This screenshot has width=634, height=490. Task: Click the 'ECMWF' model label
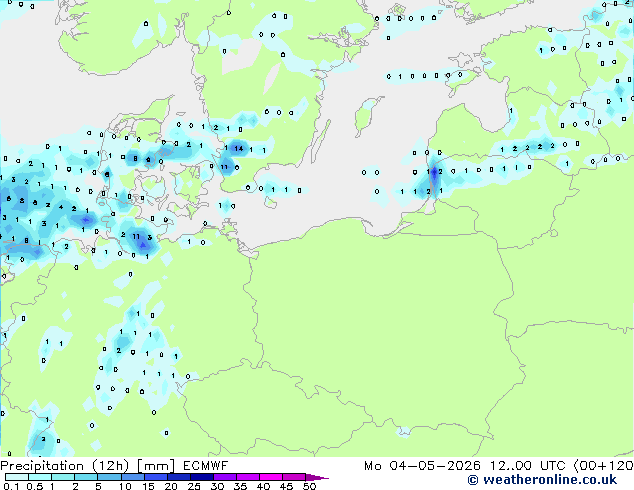tap(205, 466)
